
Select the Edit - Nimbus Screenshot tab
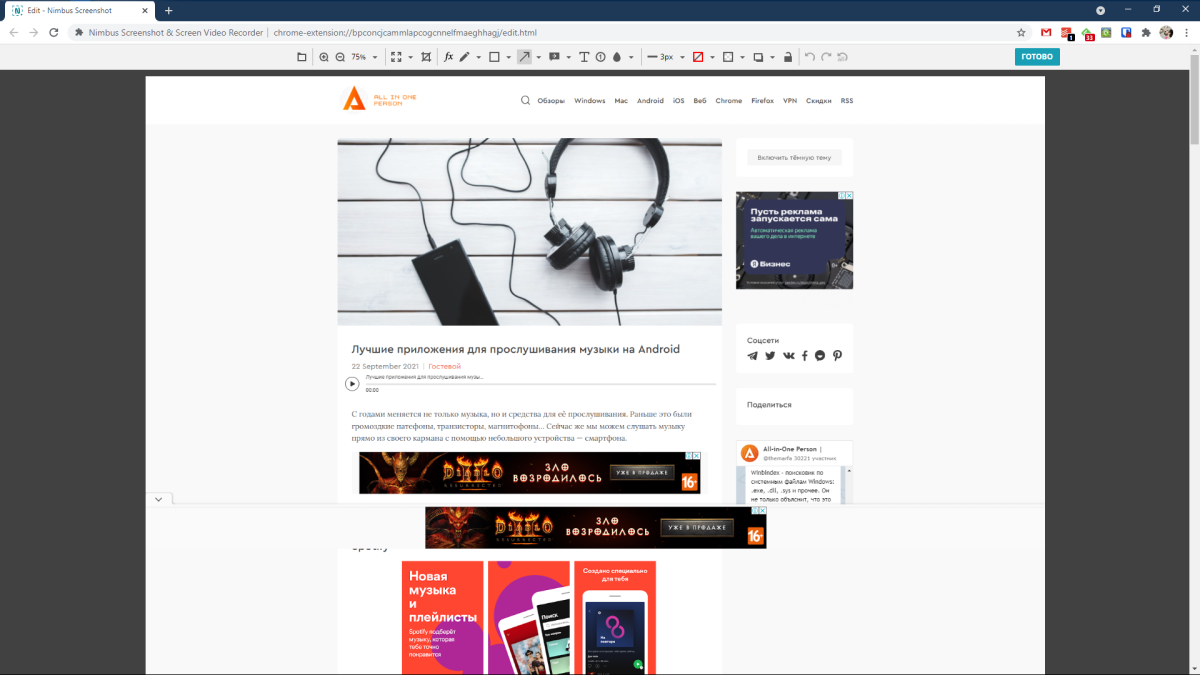[x=81, y=10]
